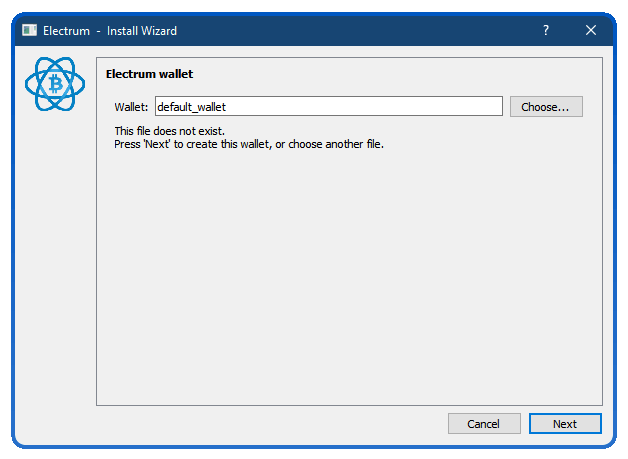Viewport: 628px width, 459px height.
Task: Click the Electrum window icon in title bar
Action: [29, 30]
